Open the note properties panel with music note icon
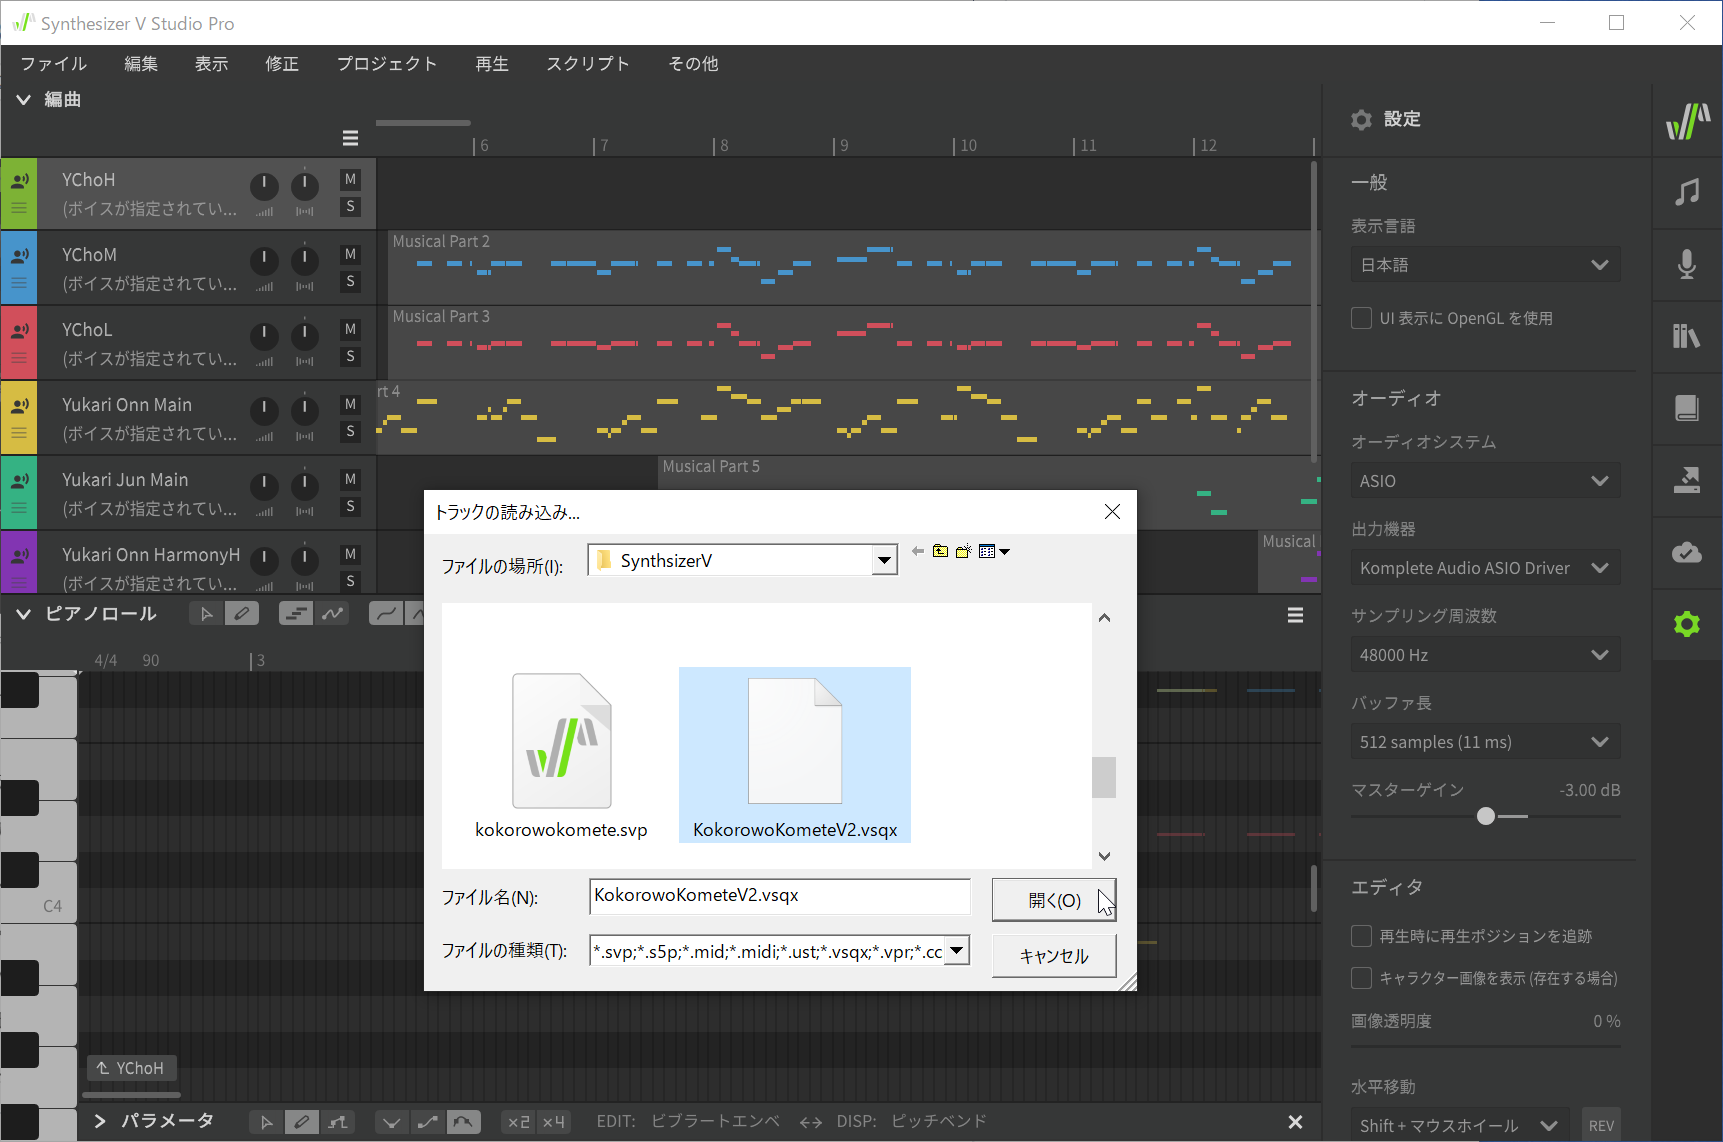 1687,192
